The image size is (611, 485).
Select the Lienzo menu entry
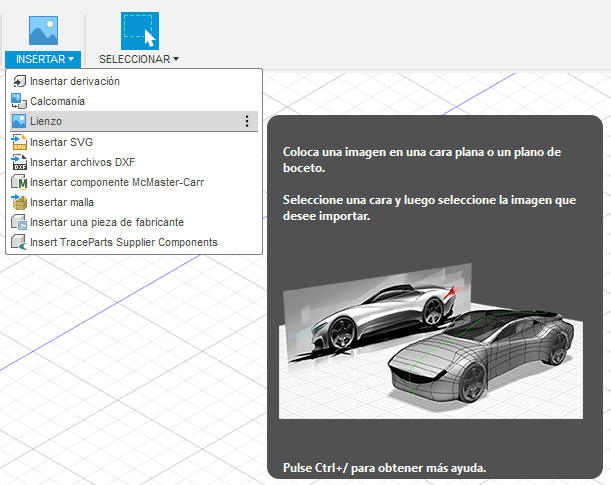click(134, 121)
